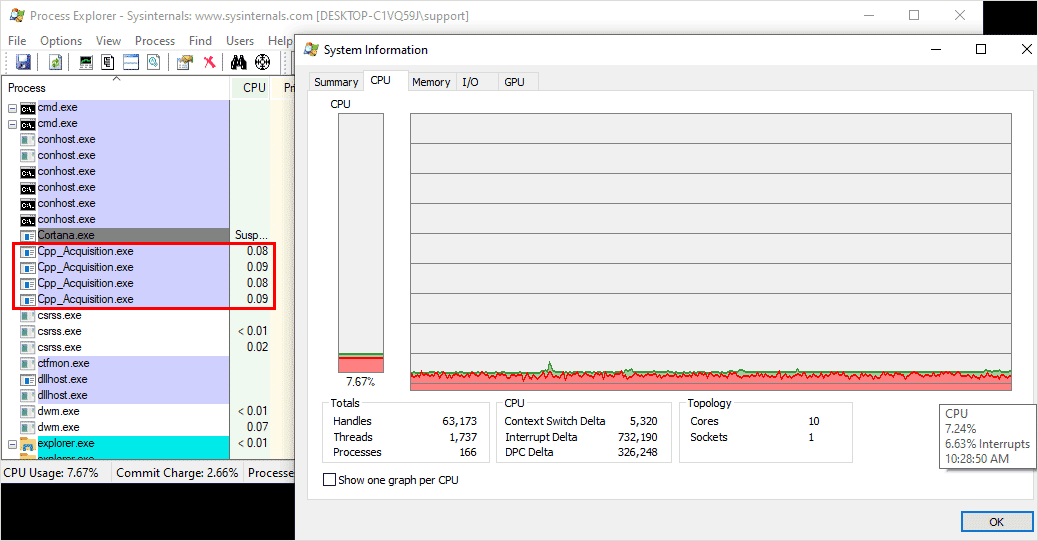1038x541 pixels.
Task: Click CPU Usage: 7.67% in status bar
Action: tap(51, 473)
